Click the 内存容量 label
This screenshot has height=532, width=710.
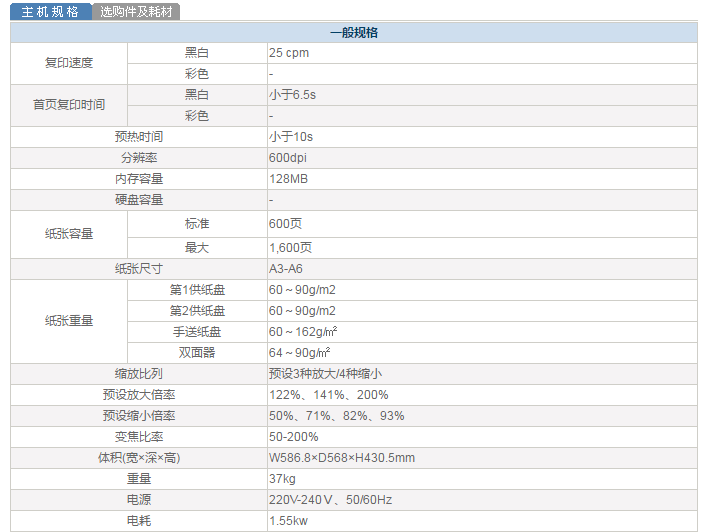pos(139,179)
